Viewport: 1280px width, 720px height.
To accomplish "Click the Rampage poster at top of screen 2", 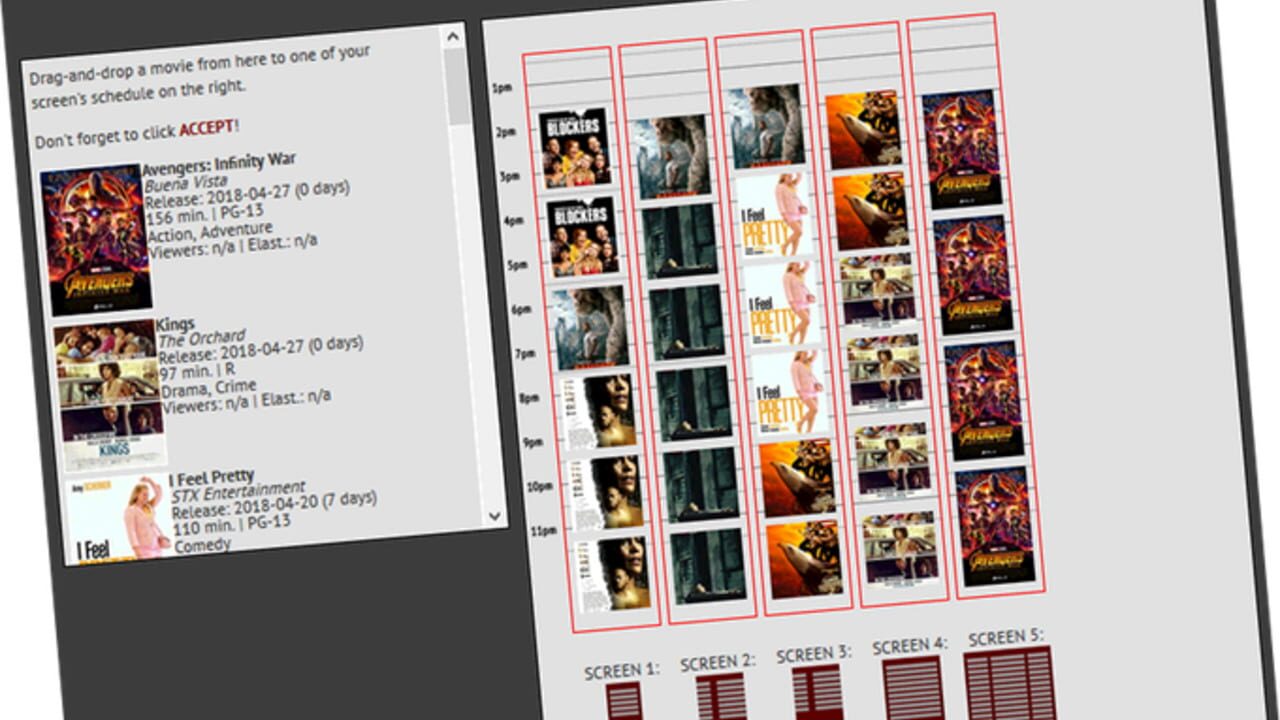I will click(x=671, y=156).
